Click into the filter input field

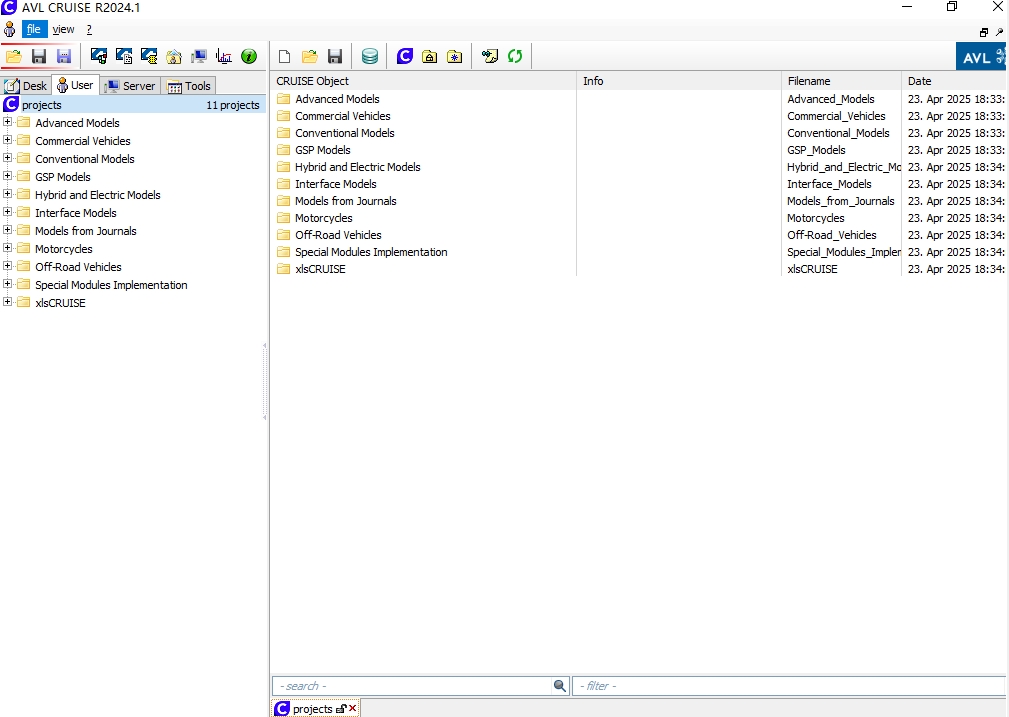click(788, 686)
